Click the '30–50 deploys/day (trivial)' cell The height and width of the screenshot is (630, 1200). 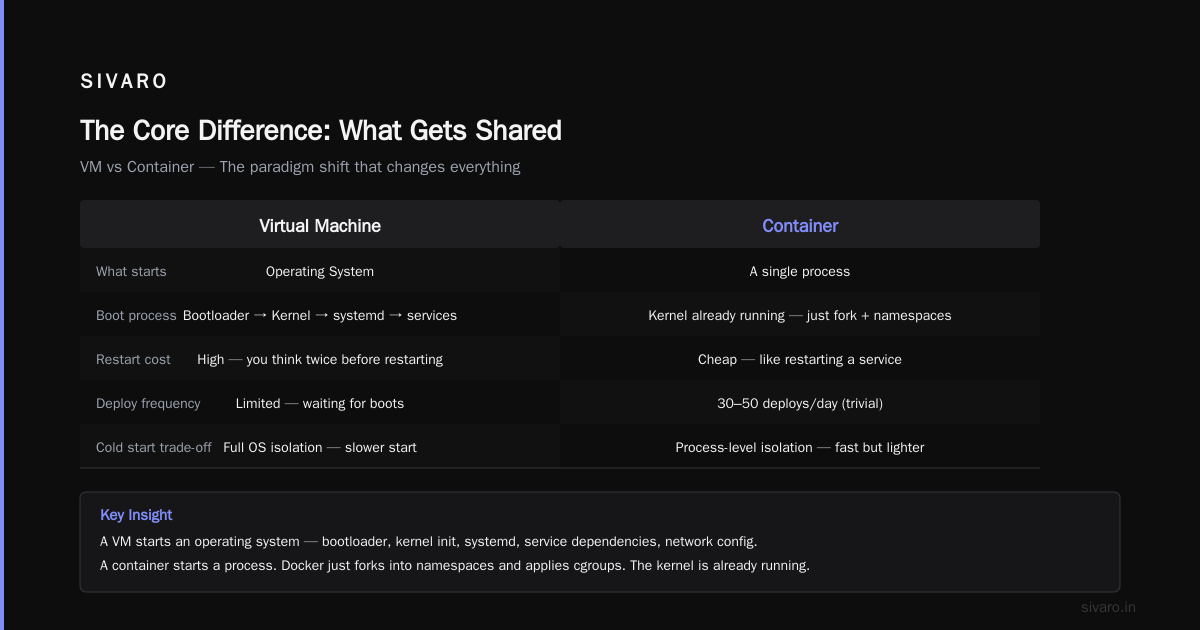coord(800,404)
